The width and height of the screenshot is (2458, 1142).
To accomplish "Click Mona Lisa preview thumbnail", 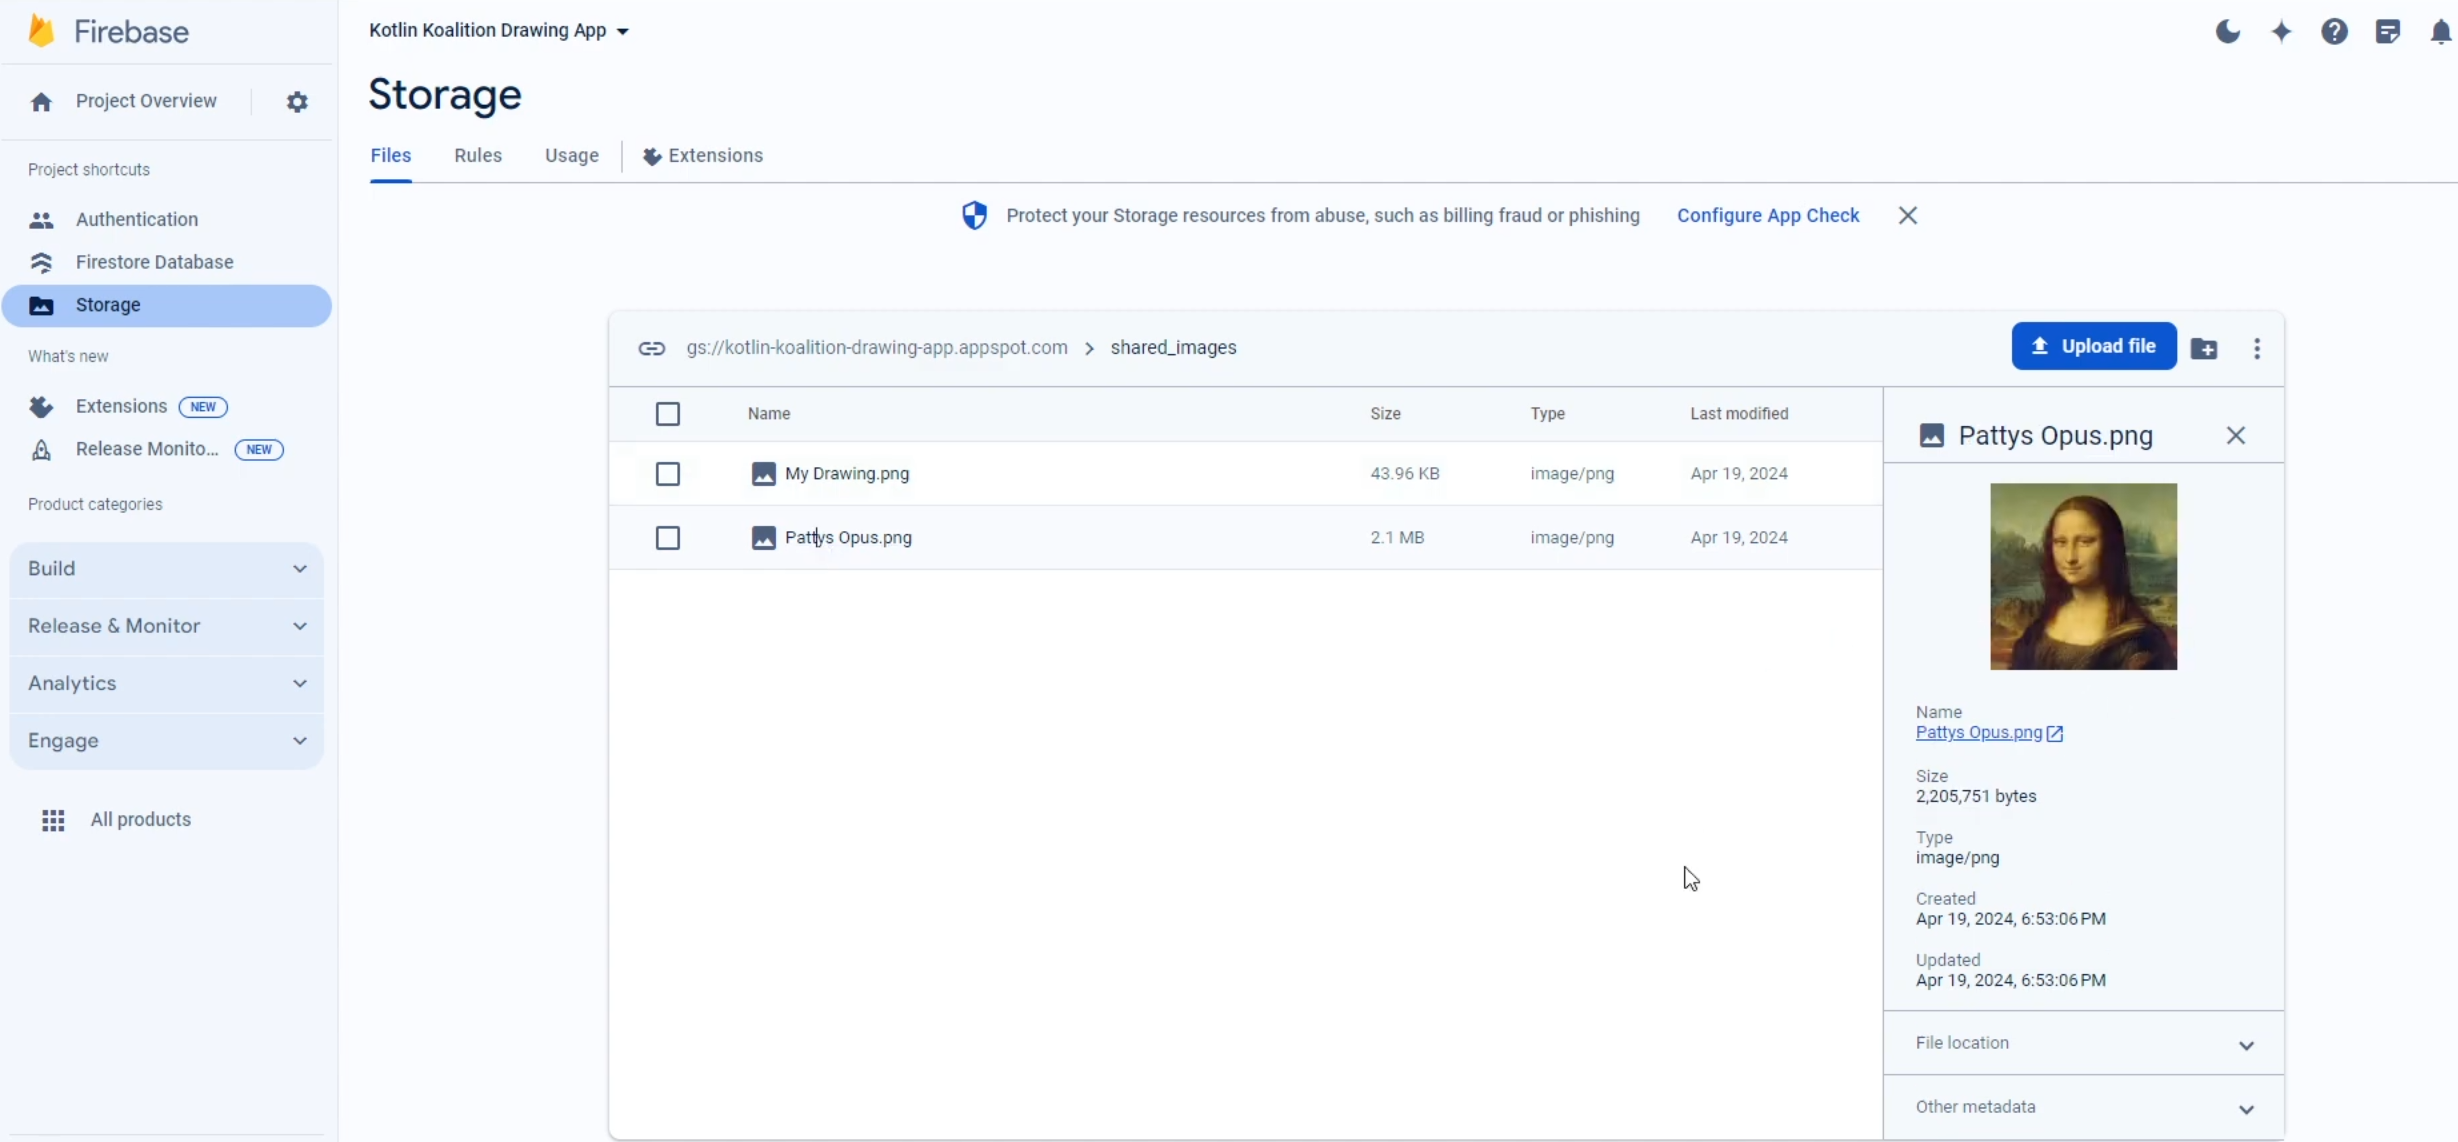I will [x=2083, y=577].
